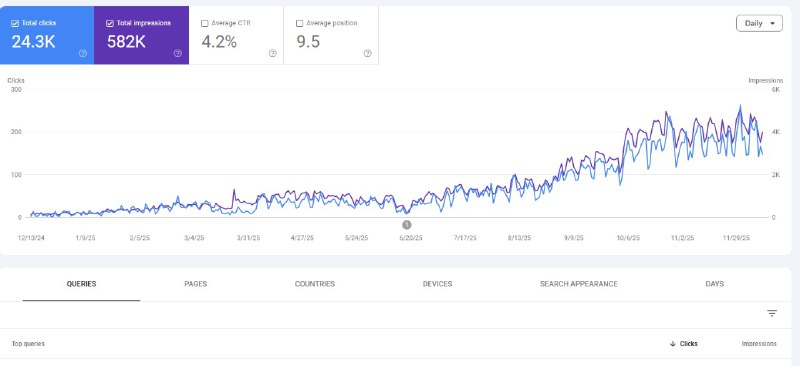Click the 8/13/25 date axis label
The image size is (800, 366).
pos(519,238)
